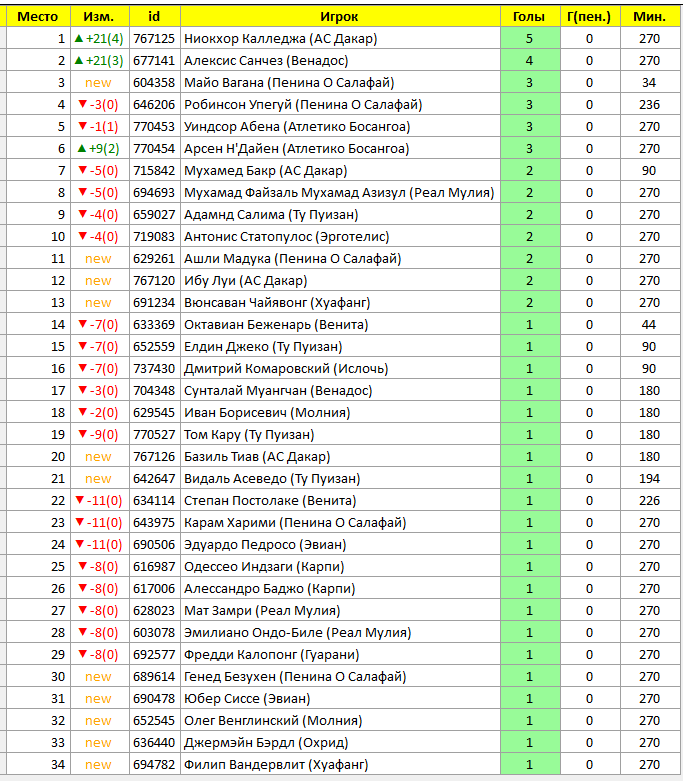Image resolution: width=683 pixels, height=781 pixels.
Task: Click the Место column header
Action: pos(38,17)
